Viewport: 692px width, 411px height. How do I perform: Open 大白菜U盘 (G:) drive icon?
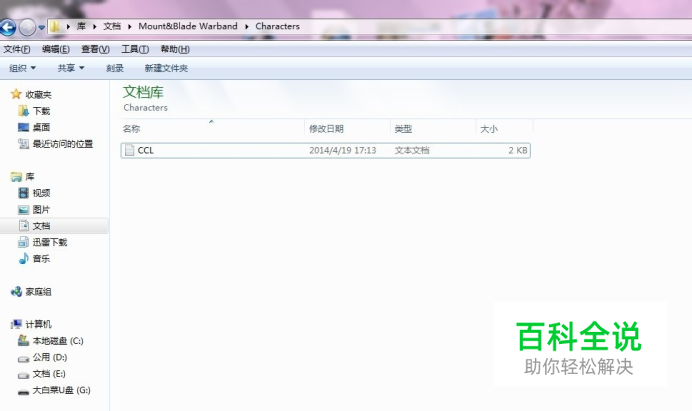(23, 392)
